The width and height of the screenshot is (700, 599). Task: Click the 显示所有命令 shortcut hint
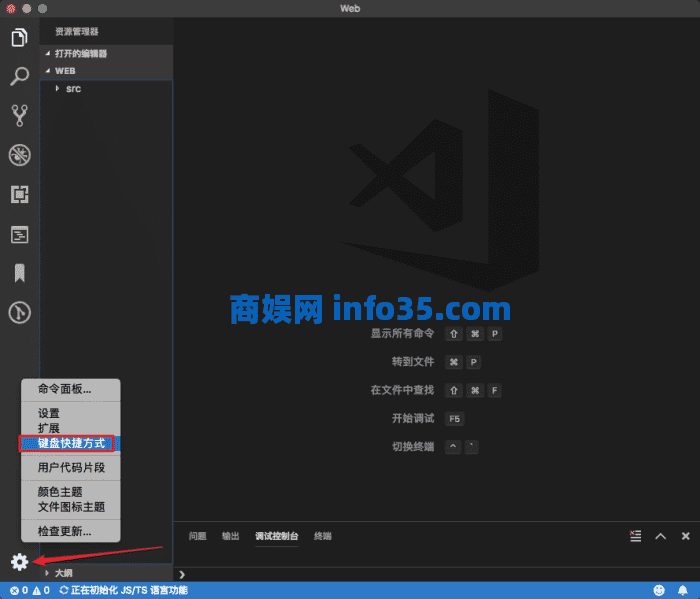pos(402,333)
